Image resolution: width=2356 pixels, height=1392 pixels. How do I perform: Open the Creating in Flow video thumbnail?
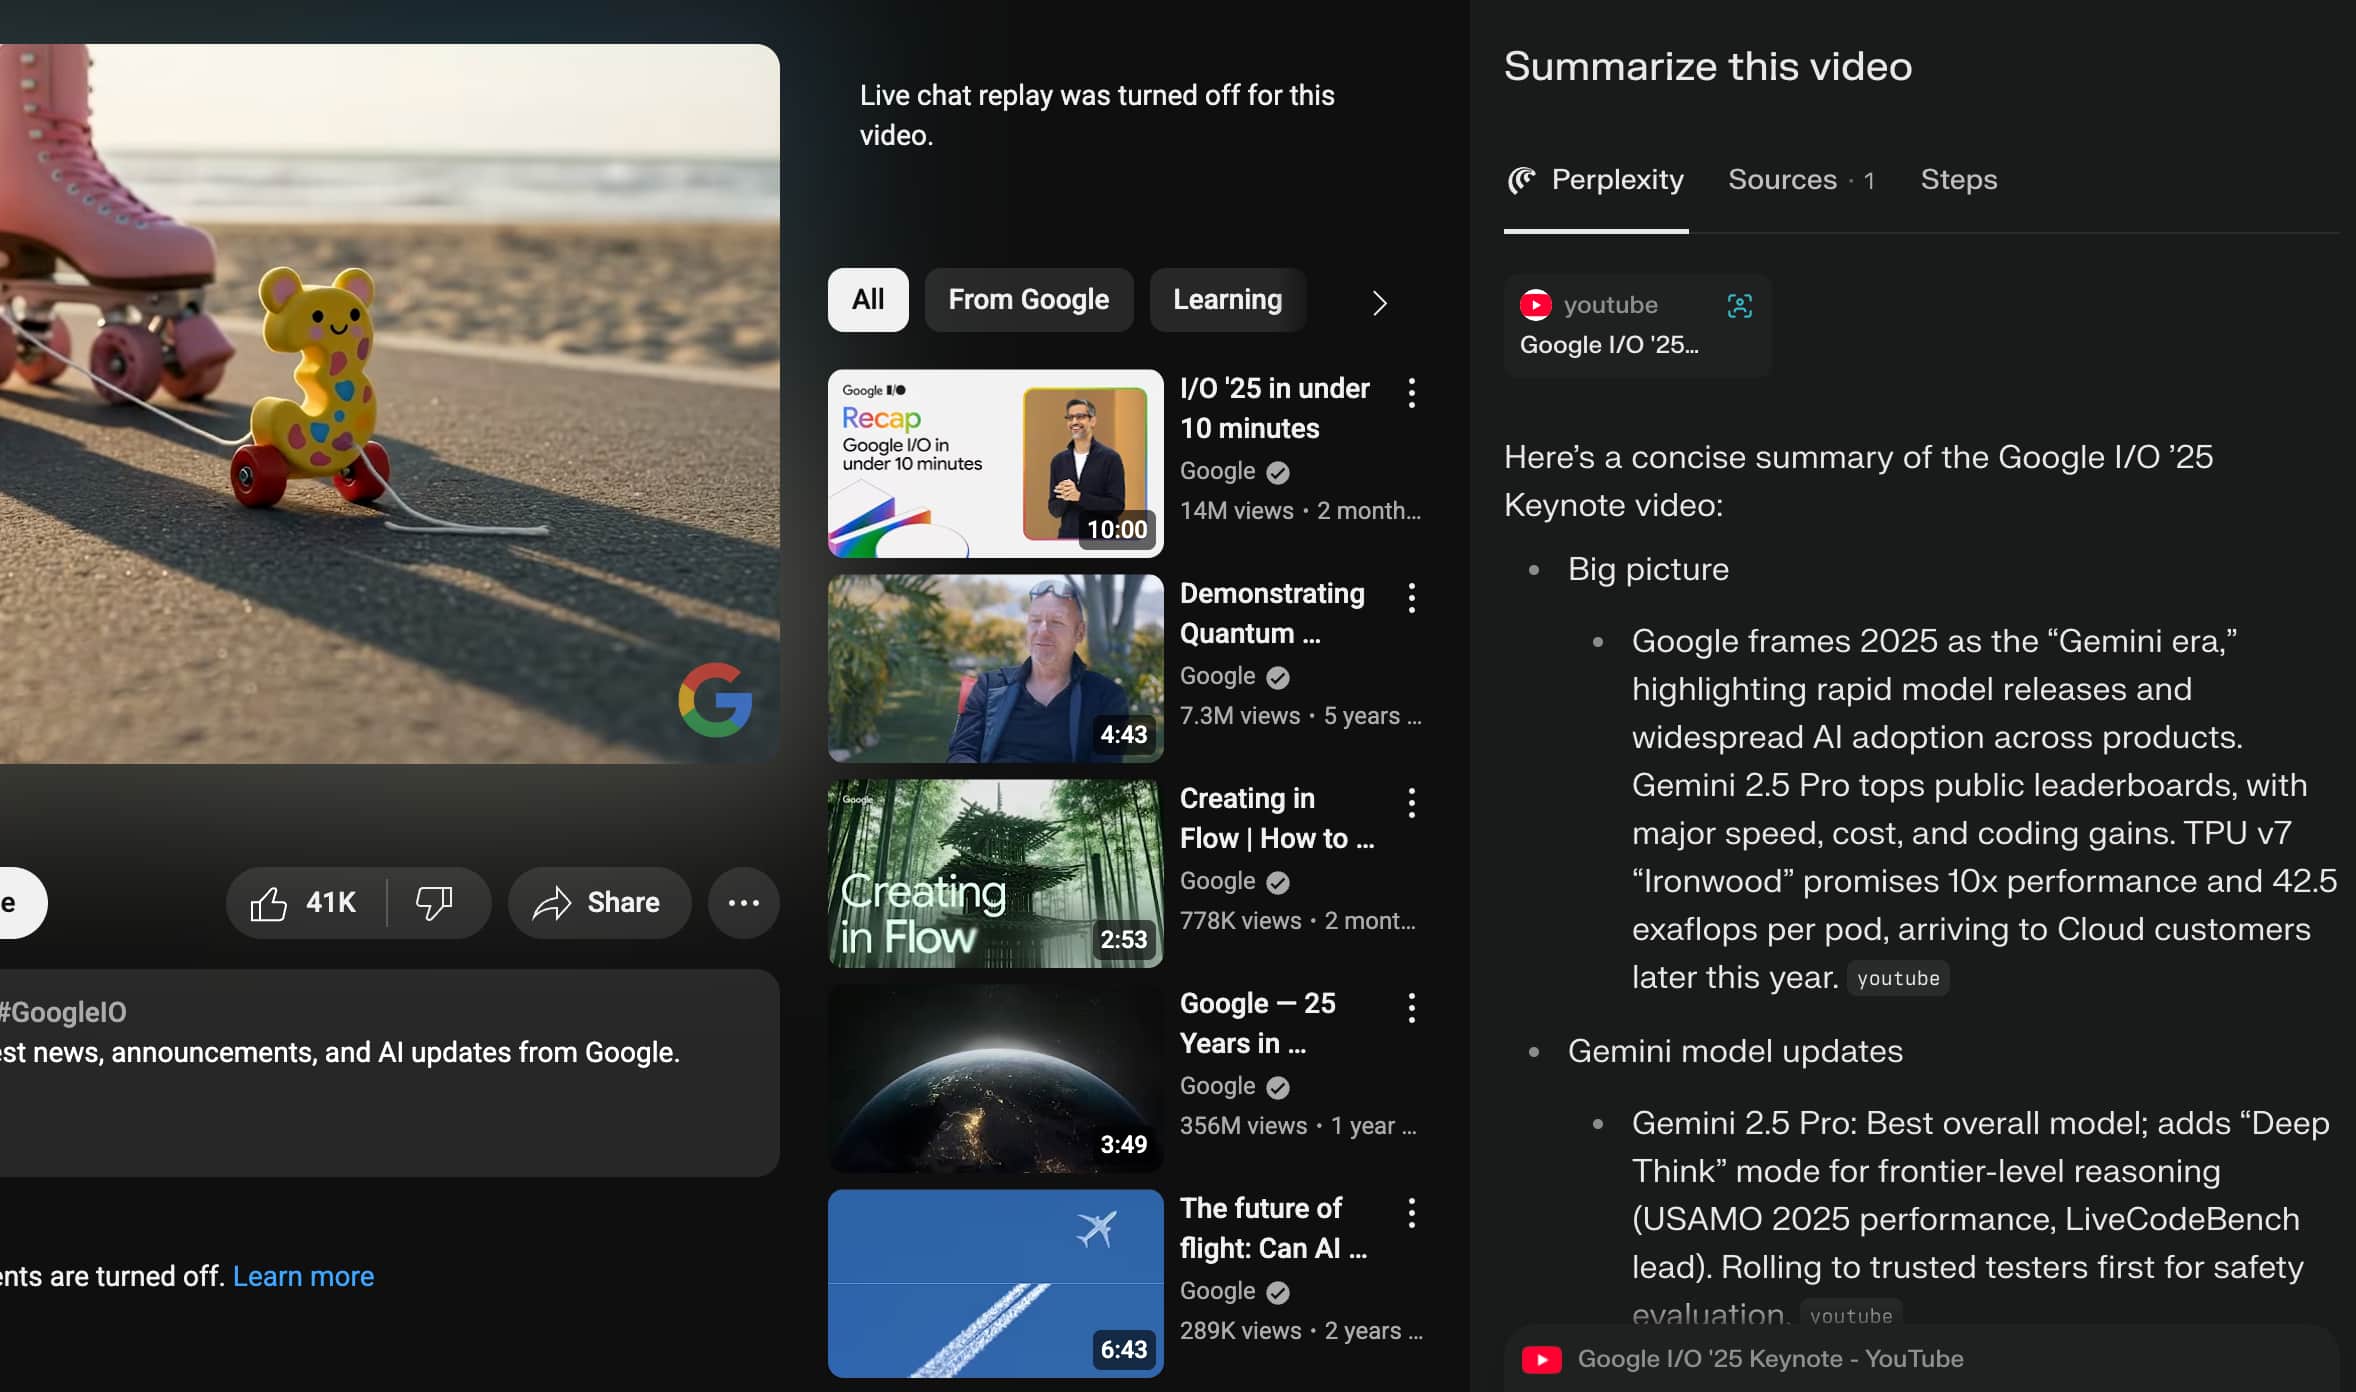point(995,873)
